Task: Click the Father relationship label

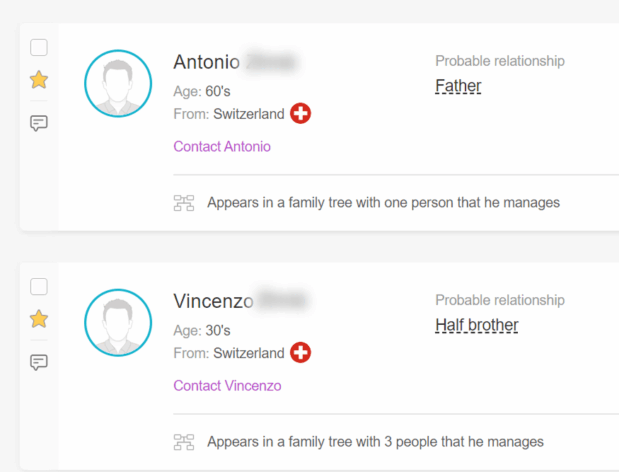Action: (458, 86)
